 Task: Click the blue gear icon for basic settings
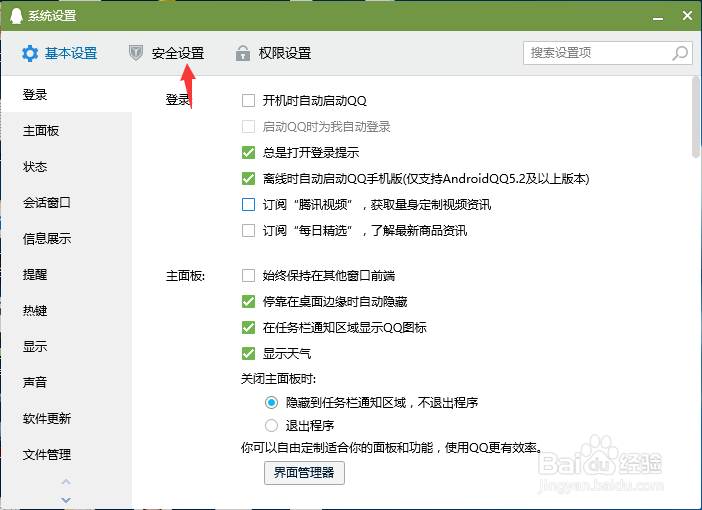coord(30,53)
